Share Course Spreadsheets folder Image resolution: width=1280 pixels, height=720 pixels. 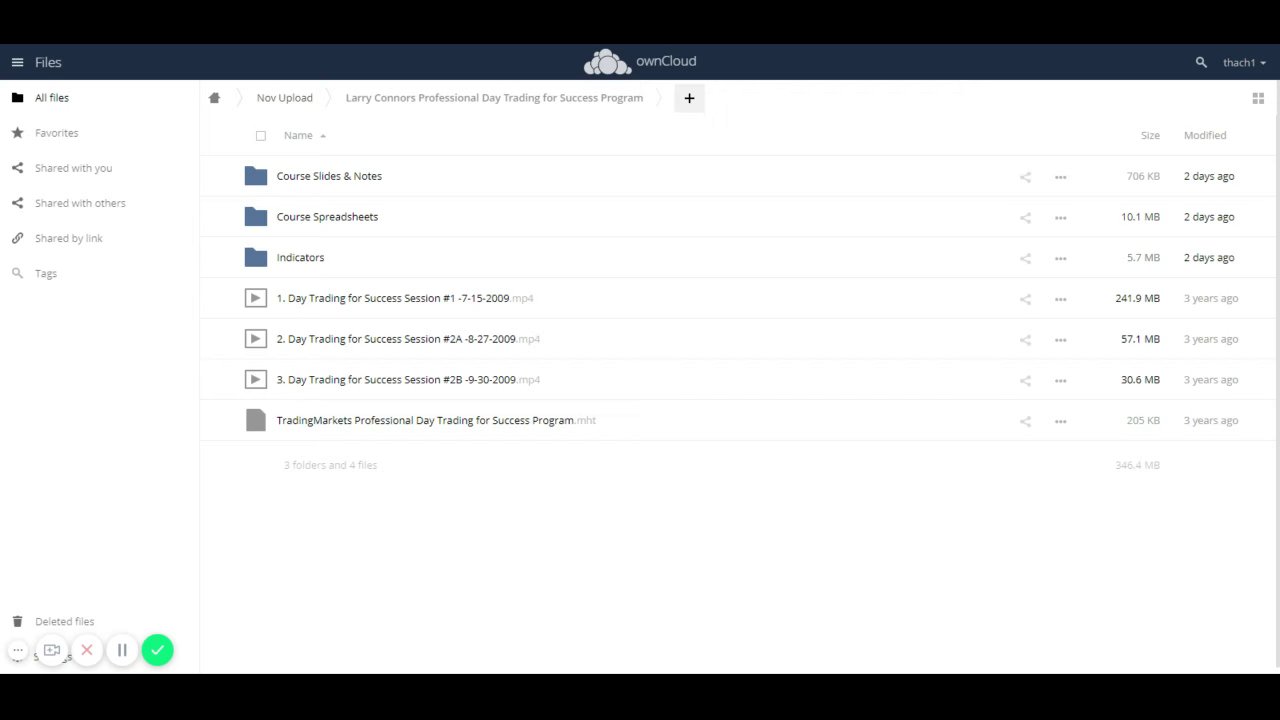point(1025,217)
